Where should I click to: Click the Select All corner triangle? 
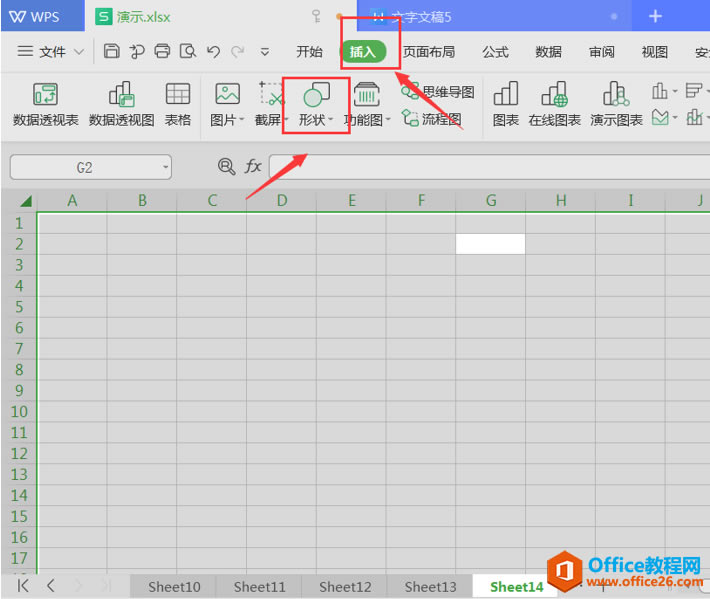point(26,201)
